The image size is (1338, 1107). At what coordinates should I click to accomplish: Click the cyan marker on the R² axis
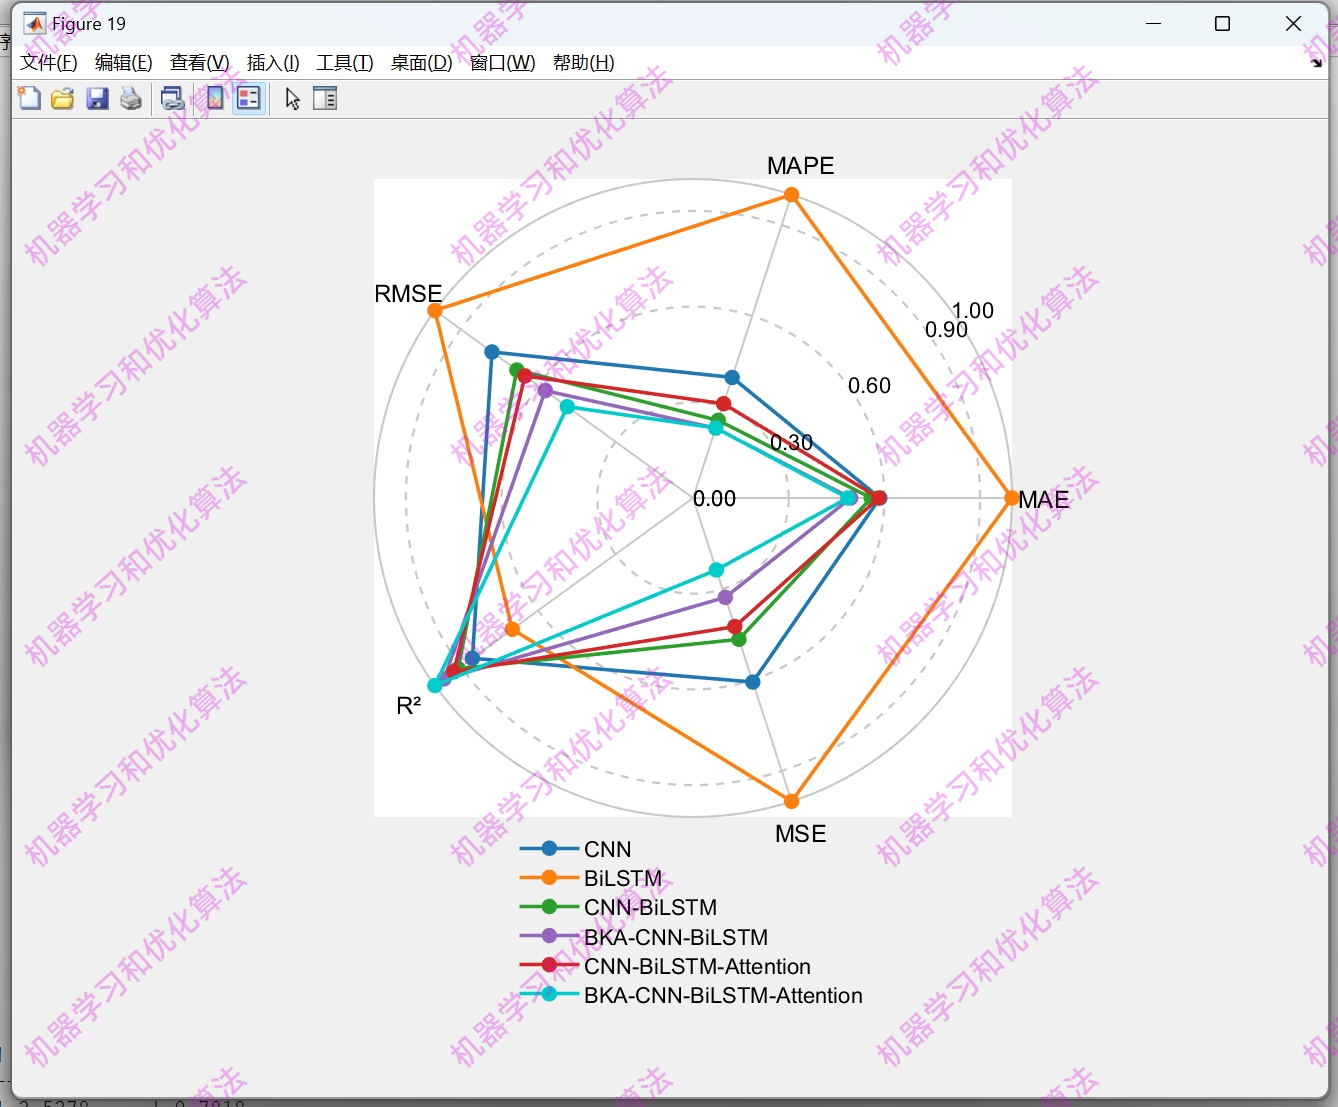(435, 685)
